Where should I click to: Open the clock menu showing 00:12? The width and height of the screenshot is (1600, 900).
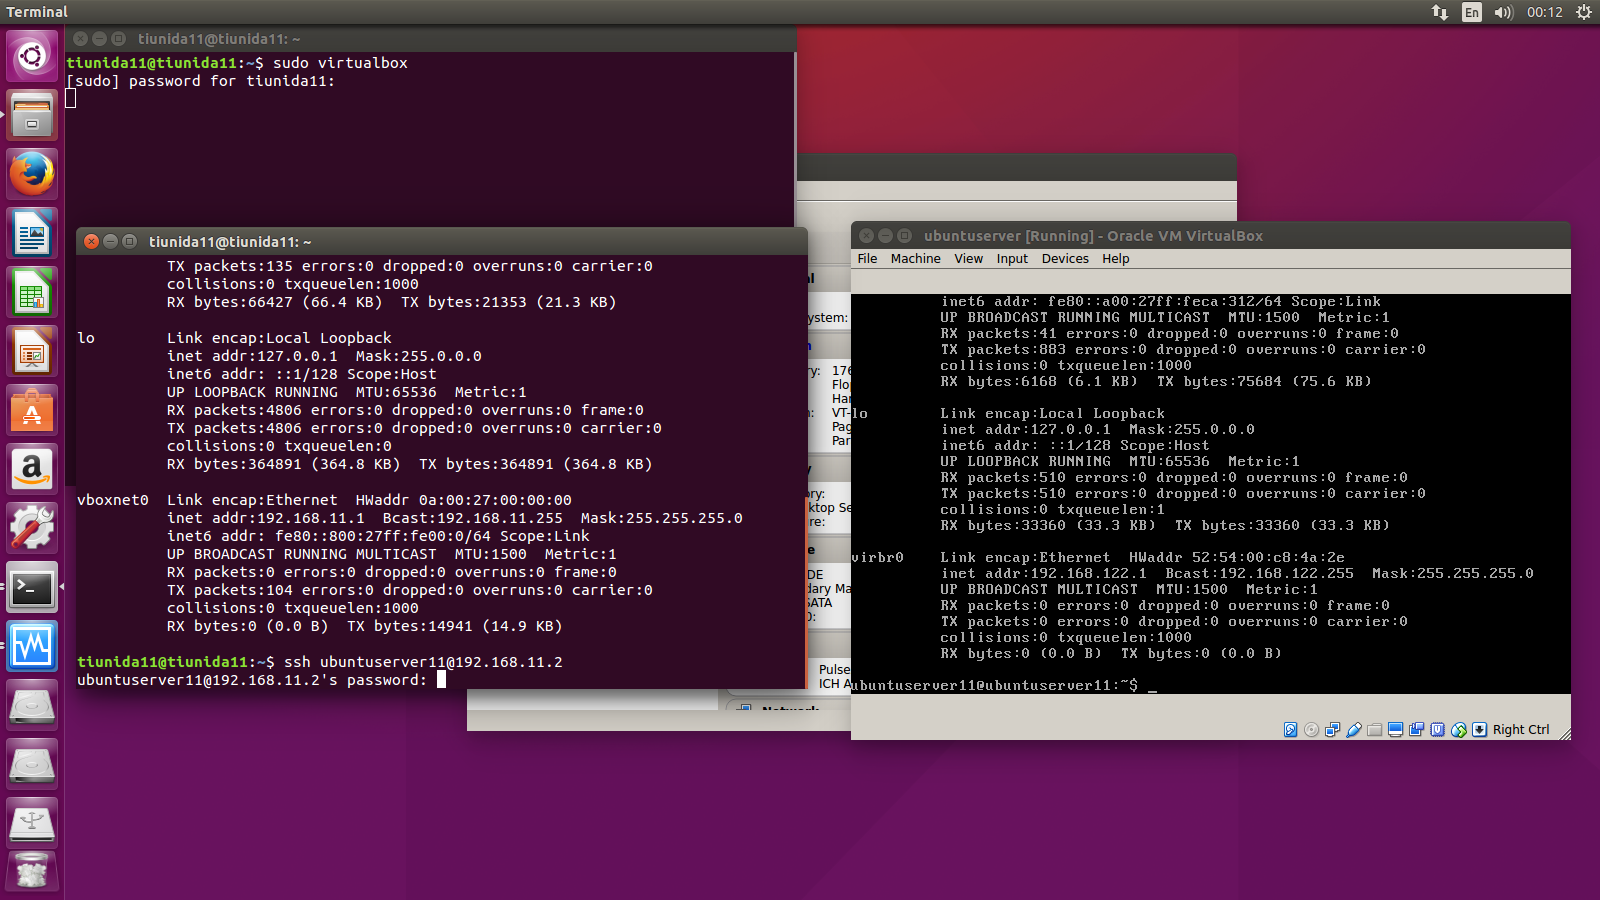click(x=1544, y=12)
